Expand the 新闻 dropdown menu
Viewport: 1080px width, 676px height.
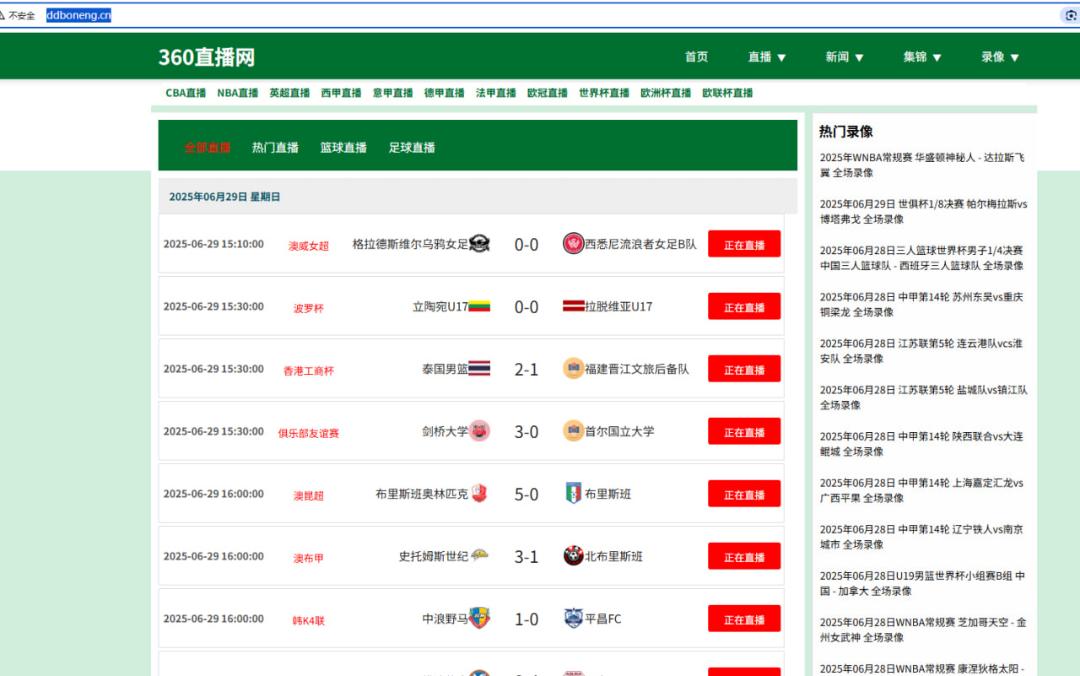point(844,57)
